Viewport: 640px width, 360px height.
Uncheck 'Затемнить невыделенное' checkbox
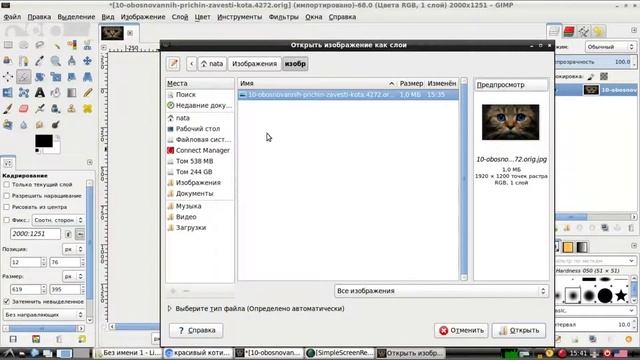click(7, 302)
